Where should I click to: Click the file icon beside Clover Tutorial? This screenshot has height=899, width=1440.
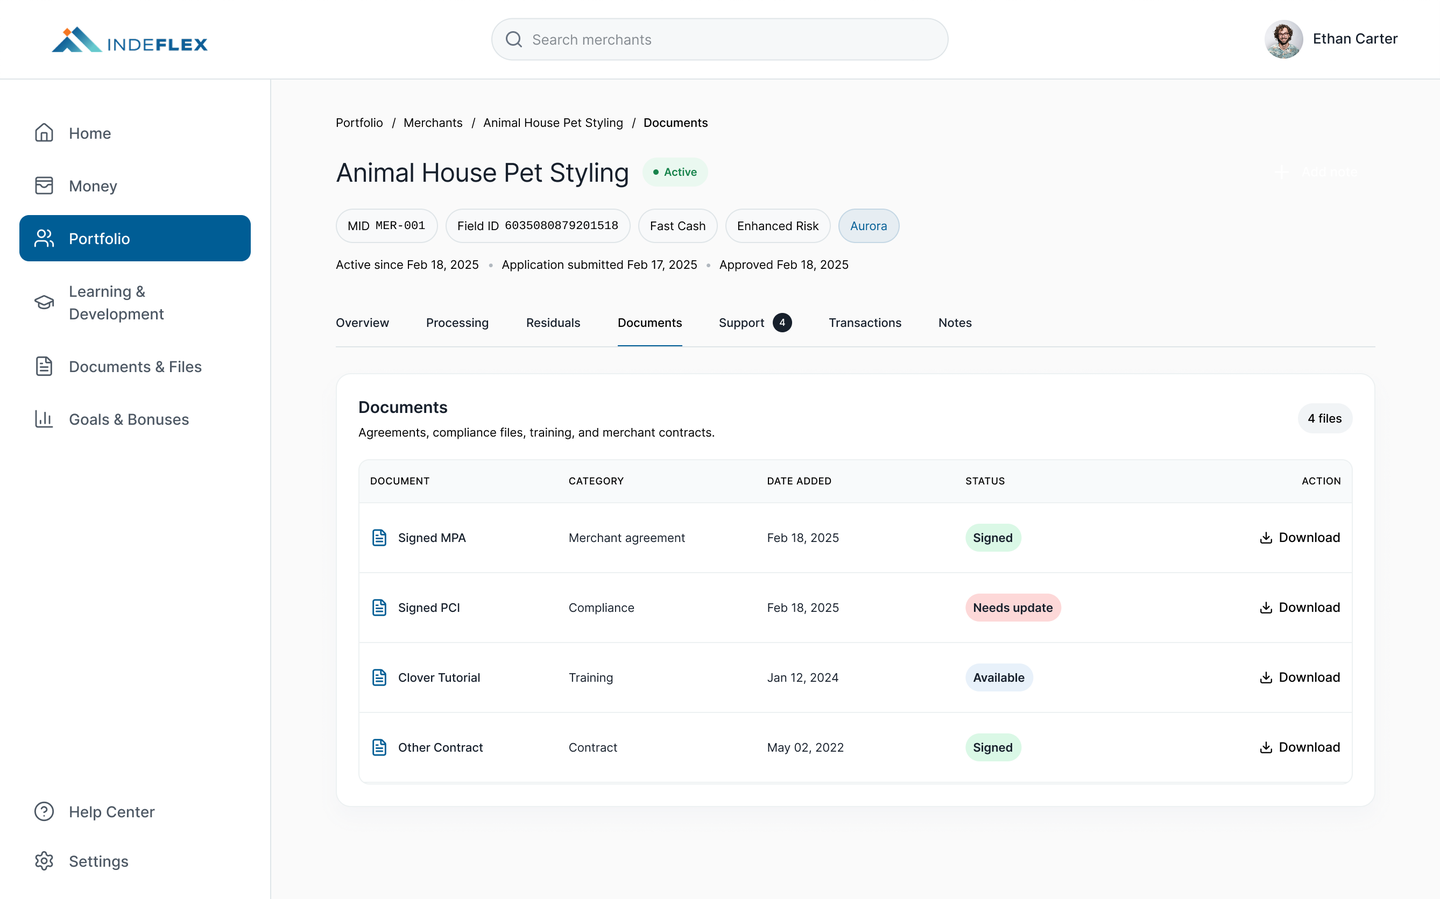[x=379, y=678]
